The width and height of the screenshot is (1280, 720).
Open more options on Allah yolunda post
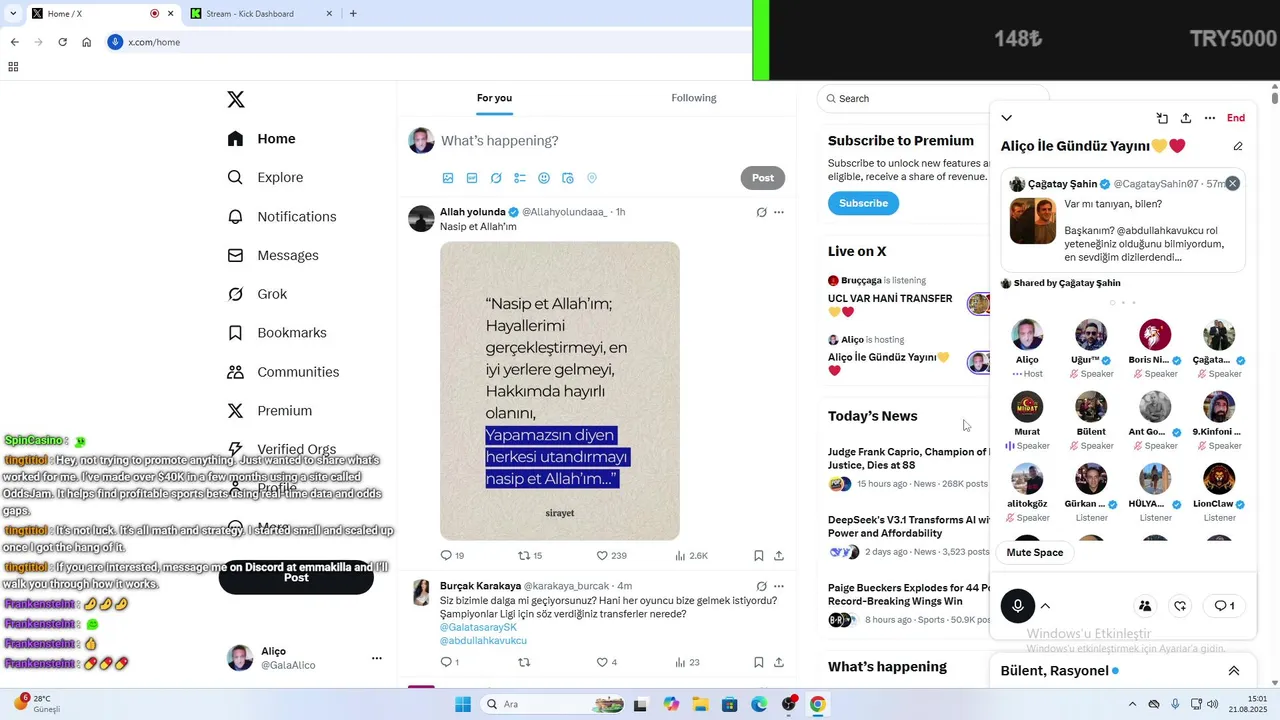click(779, 212)
